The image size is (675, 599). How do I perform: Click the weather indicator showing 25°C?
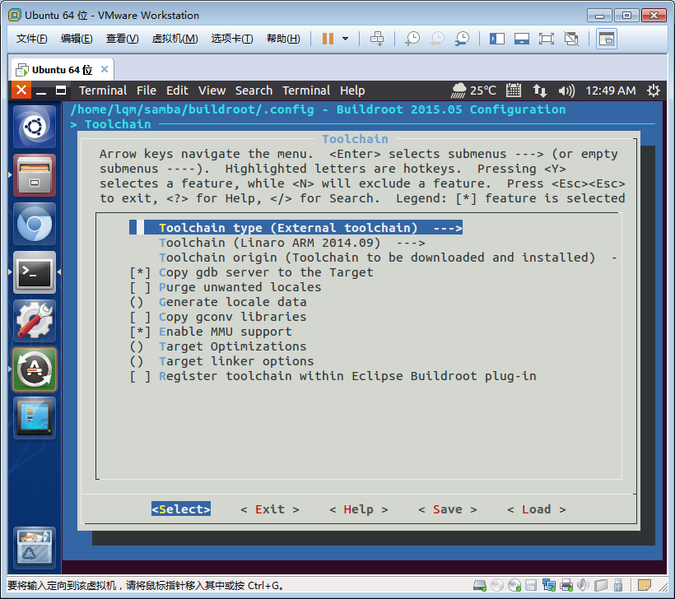coord(474,90)
